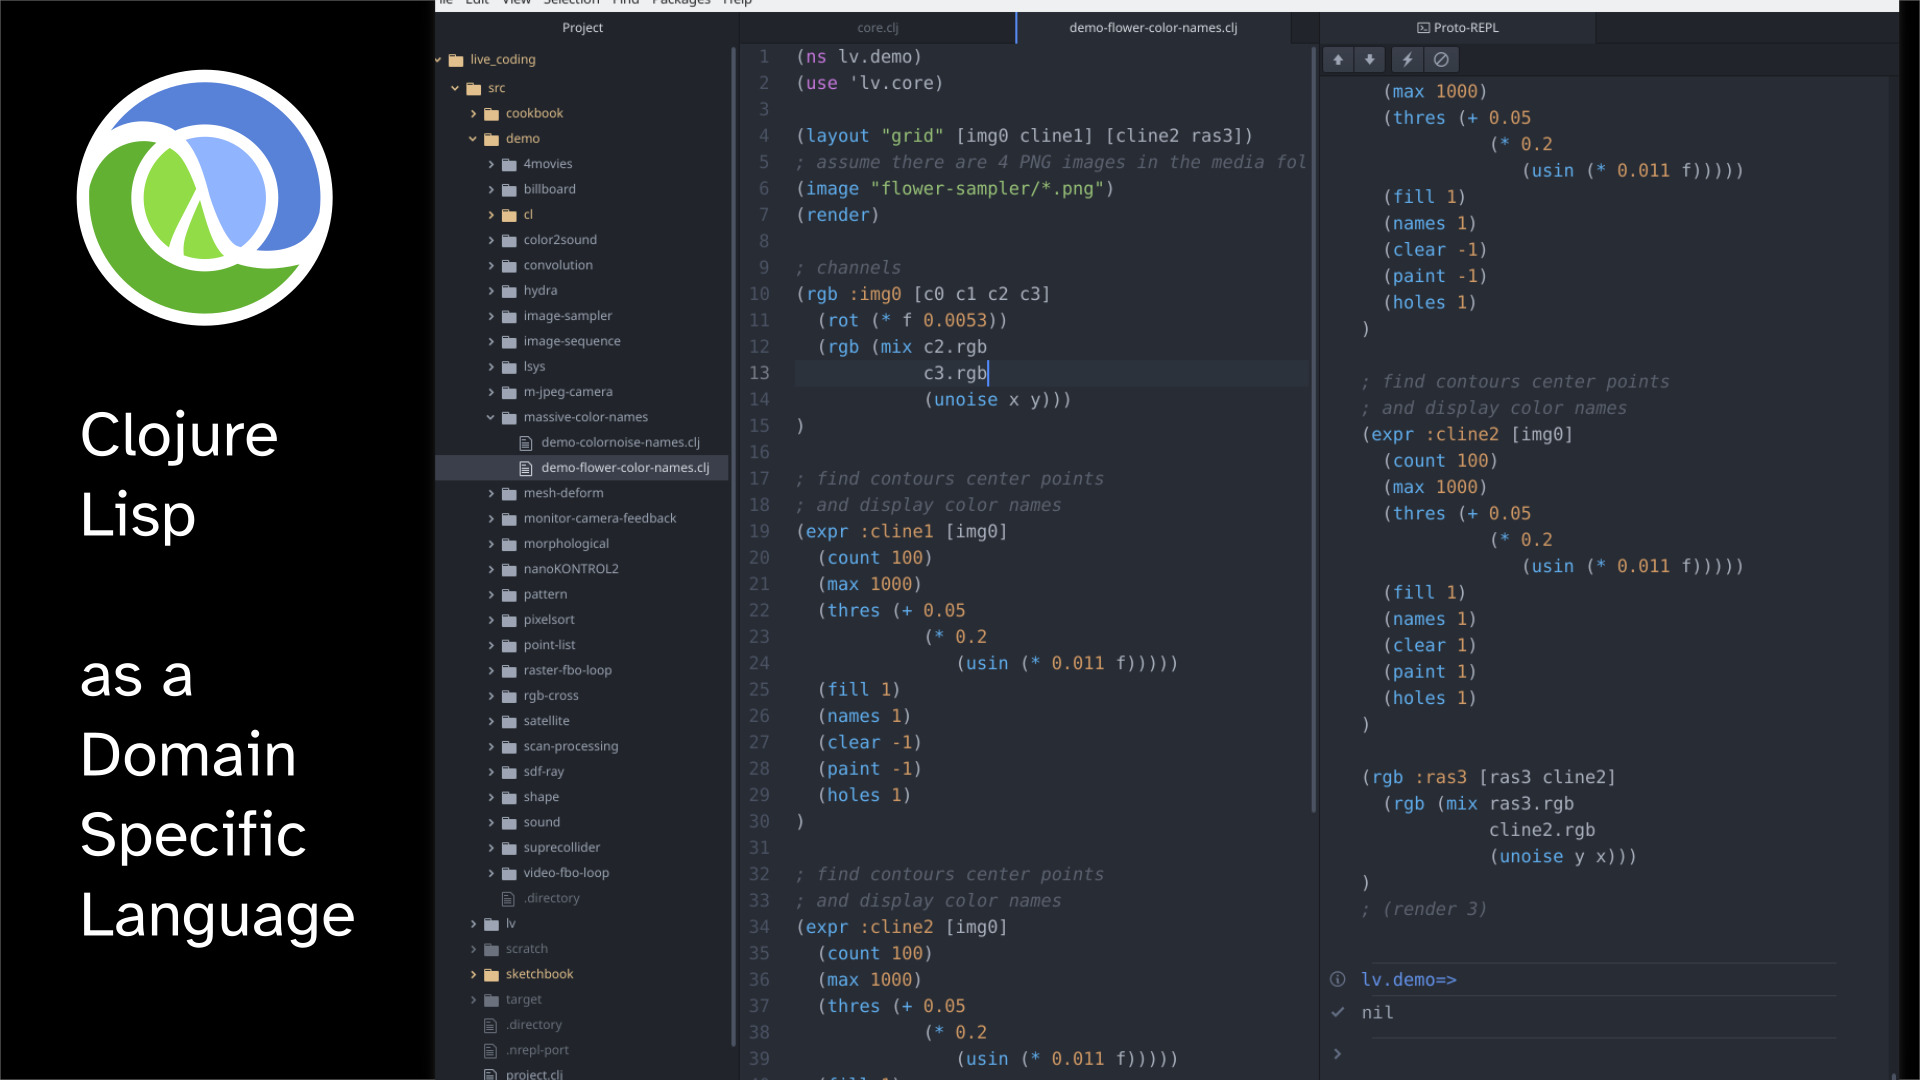Image resolution: width=1920 pixels, height=1080 pixels.
Task: Expand the lv folder chevron
Action: [x=473, y=924]
